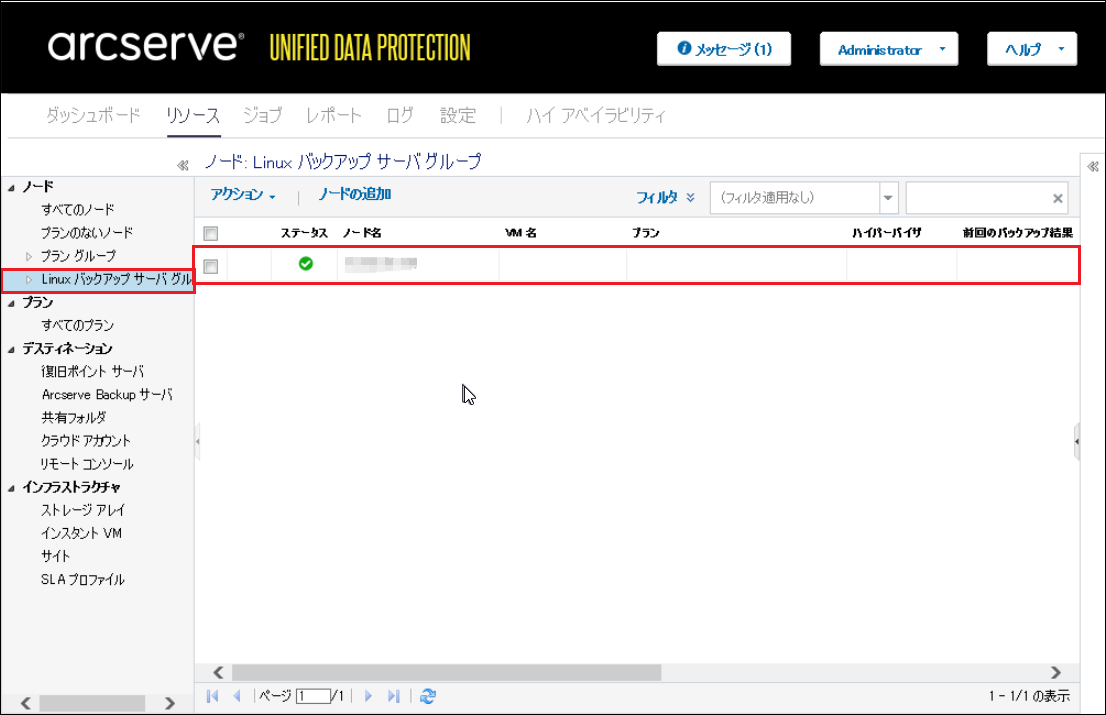Click the green status check icon
1106x715 pixels.
click(306, 264)
